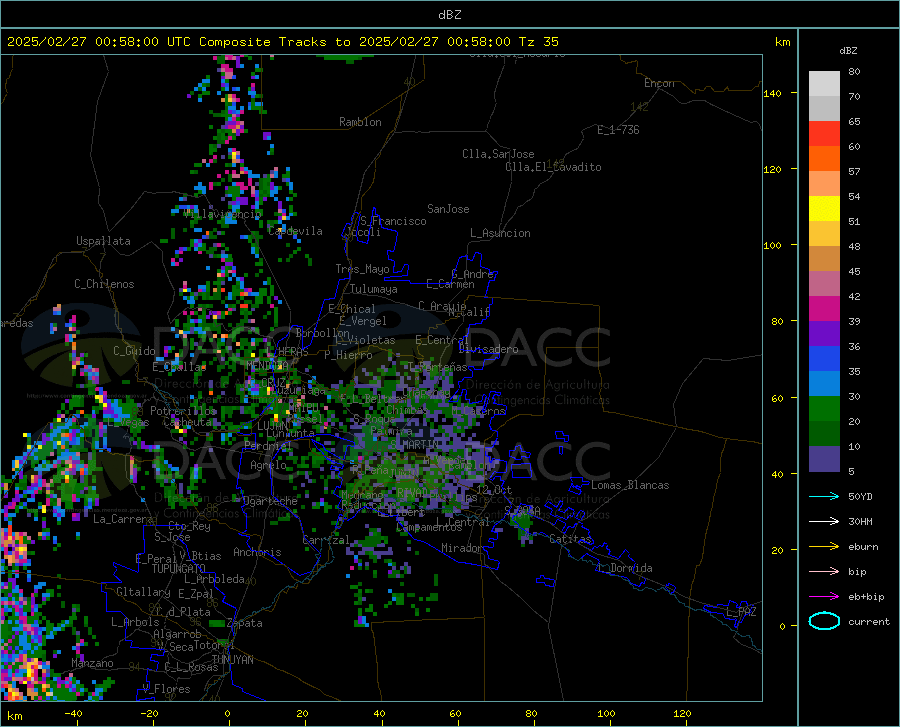Click the Ugarteche place label
The image size is (900, 727).
pos(271,500)
